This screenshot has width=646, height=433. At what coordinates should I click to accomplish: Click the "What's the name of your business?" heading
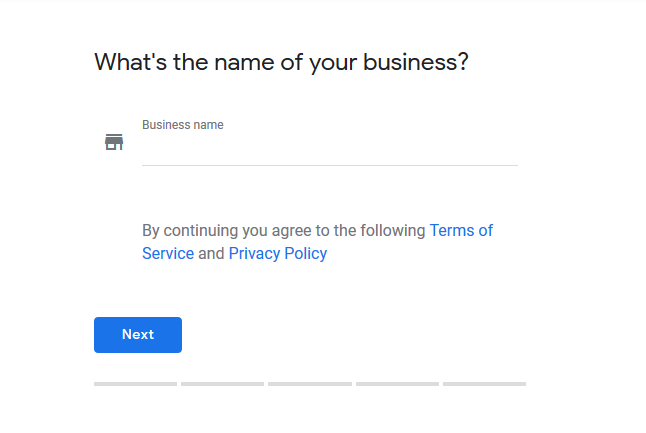pos(281,62)
